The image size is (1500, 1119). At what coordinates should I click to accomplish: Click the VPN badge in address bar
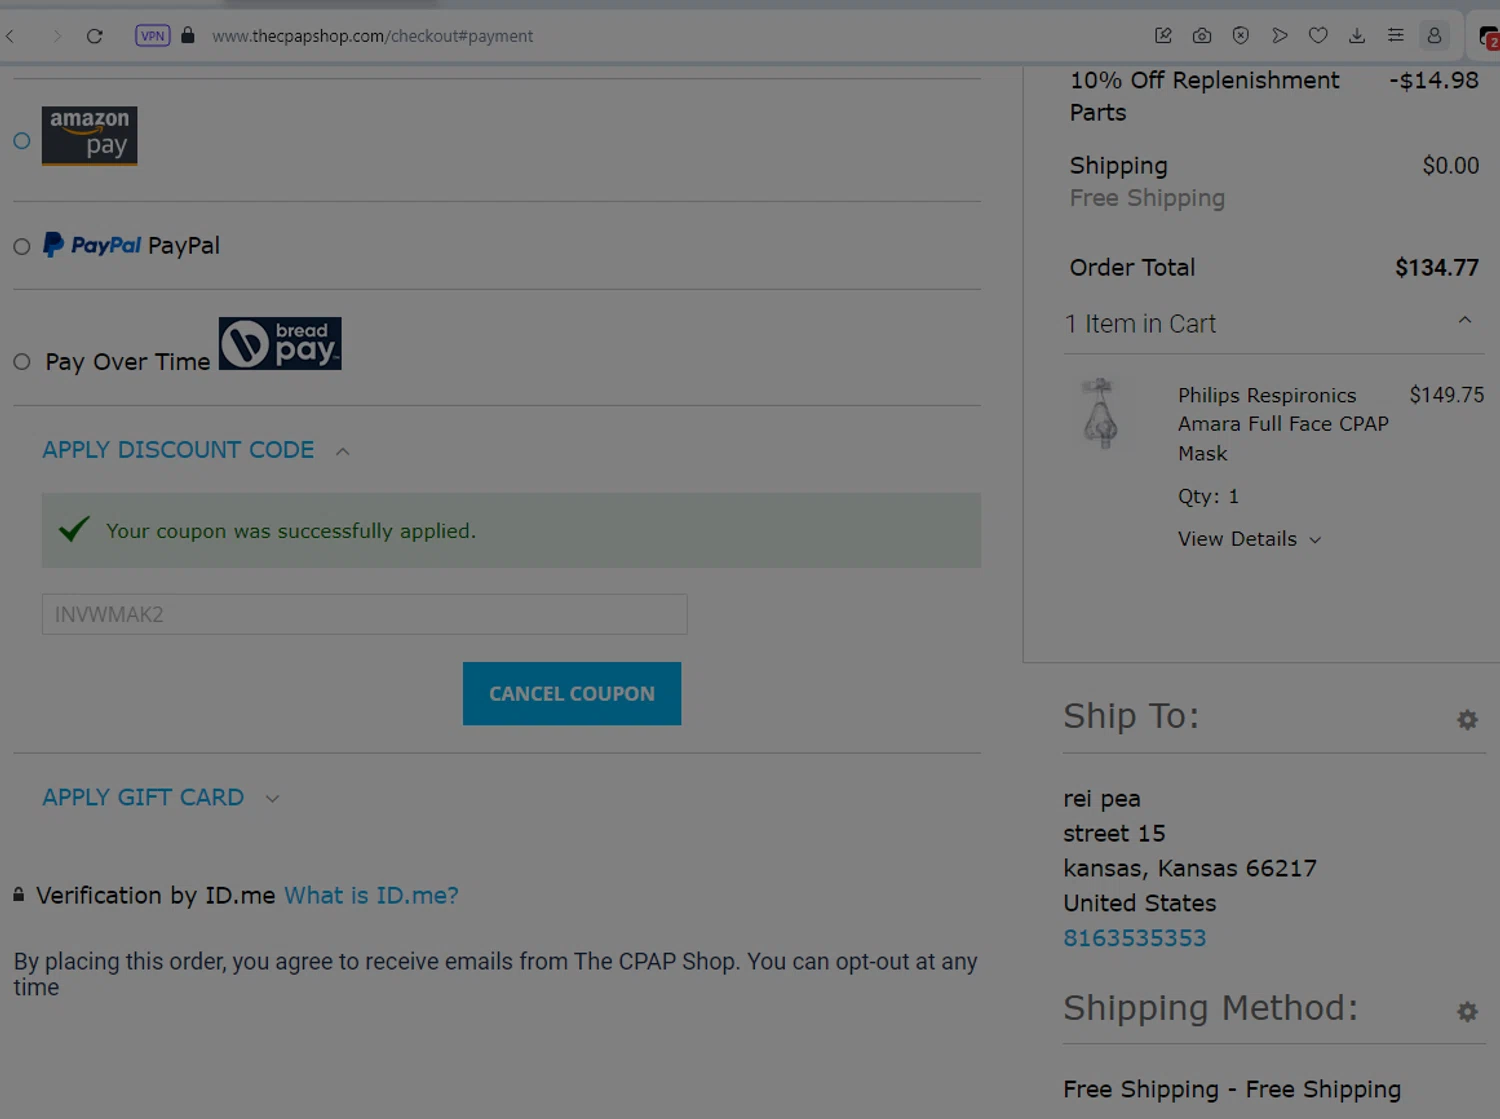click(x=152, y=36)
